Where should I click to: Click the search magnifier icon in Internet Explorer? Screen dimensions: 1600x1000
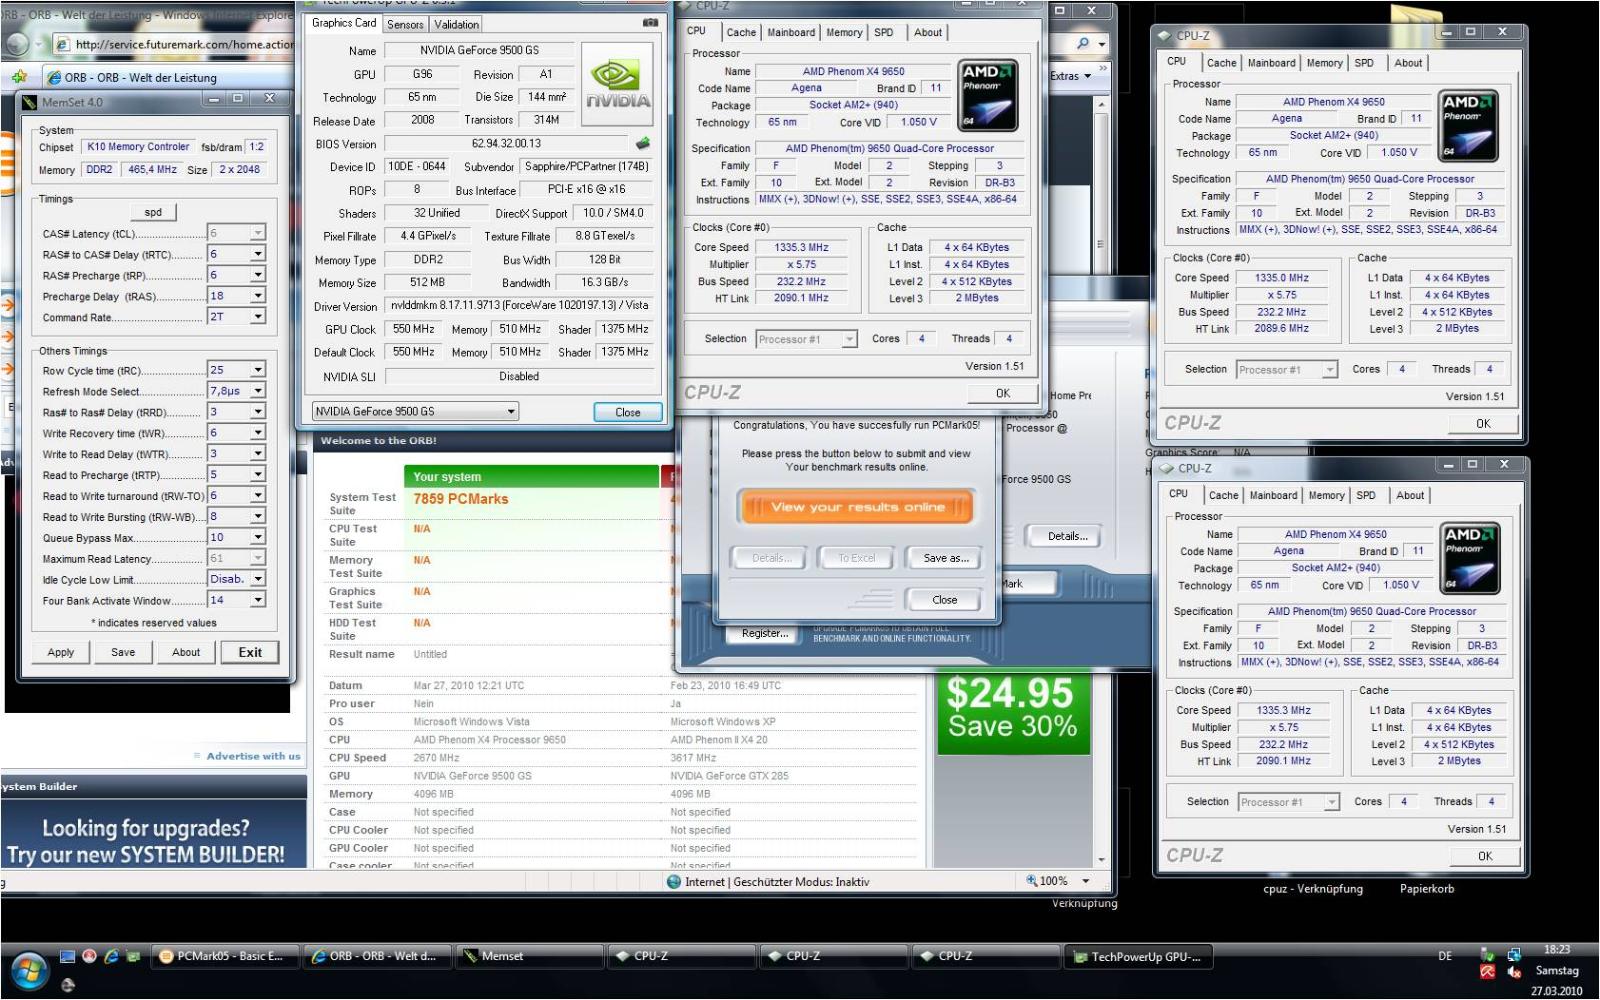click(x=1083, y=44)
